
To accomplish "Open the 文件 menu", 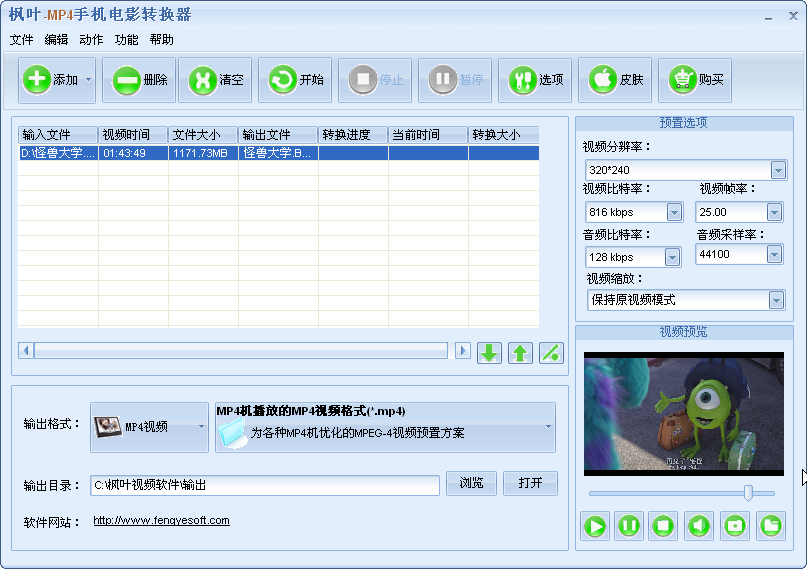I will click(21, 40).
